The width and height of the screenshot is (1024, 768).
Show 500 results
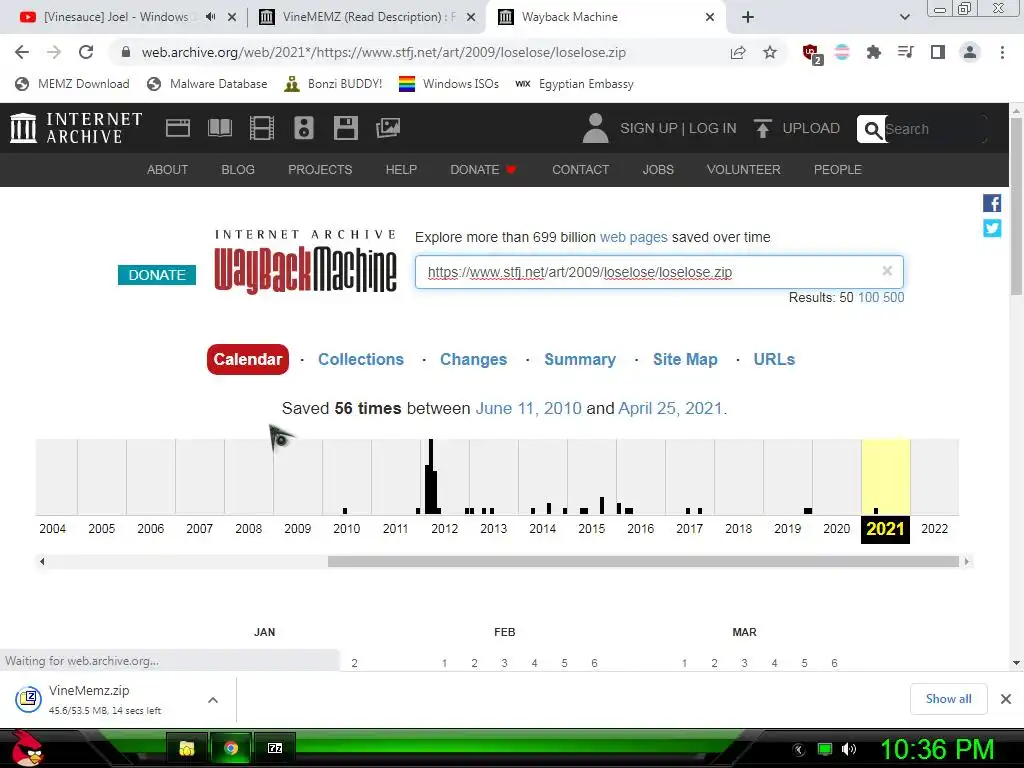point(893,297)
